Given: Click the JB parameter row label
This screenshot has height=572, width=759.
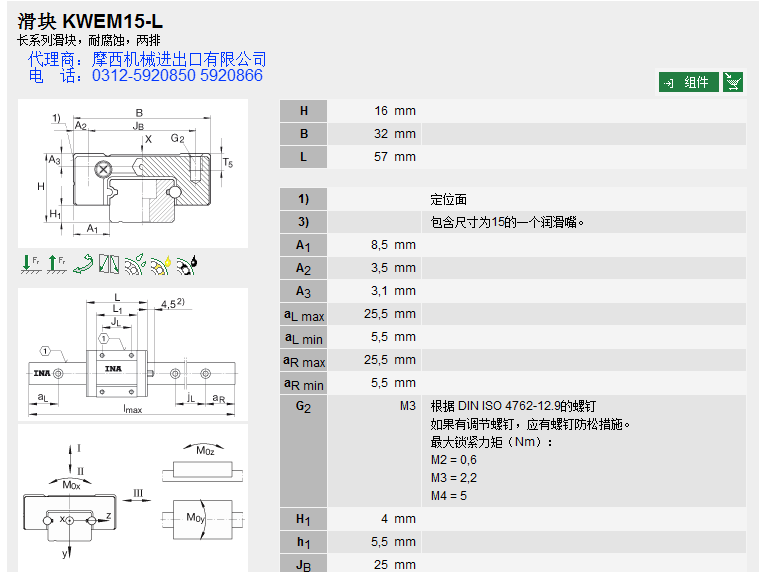Looking at the screenshot, I should [x=304, y=564].
